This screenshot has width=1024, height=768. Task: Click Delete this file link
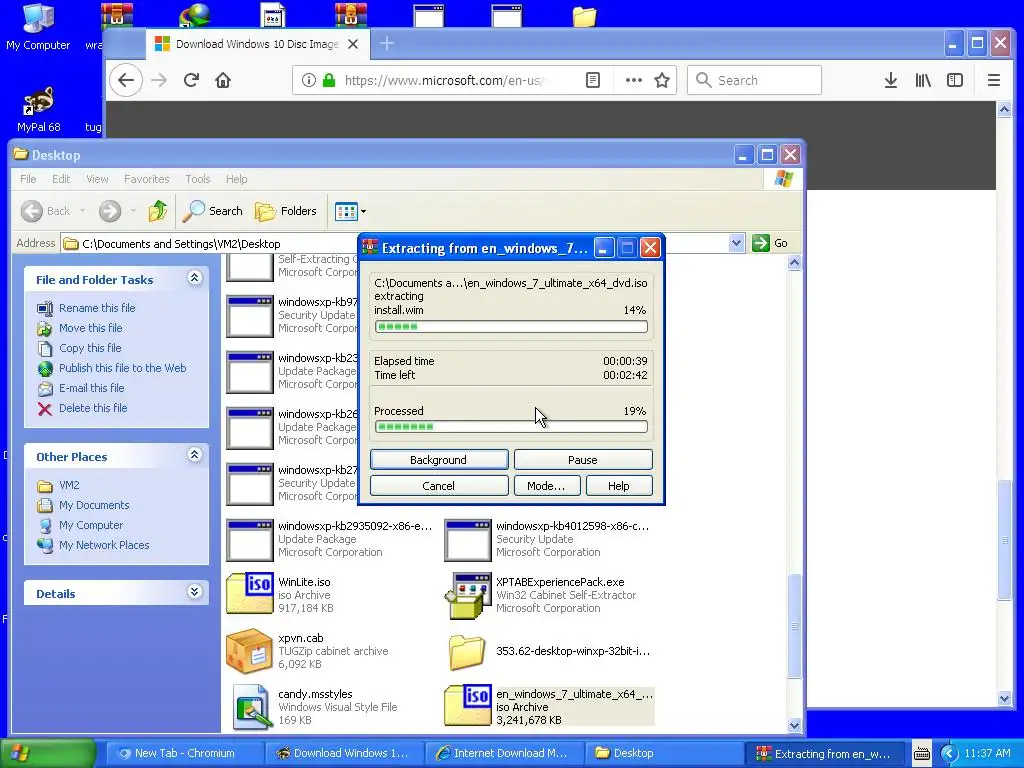tap(93, 408)
